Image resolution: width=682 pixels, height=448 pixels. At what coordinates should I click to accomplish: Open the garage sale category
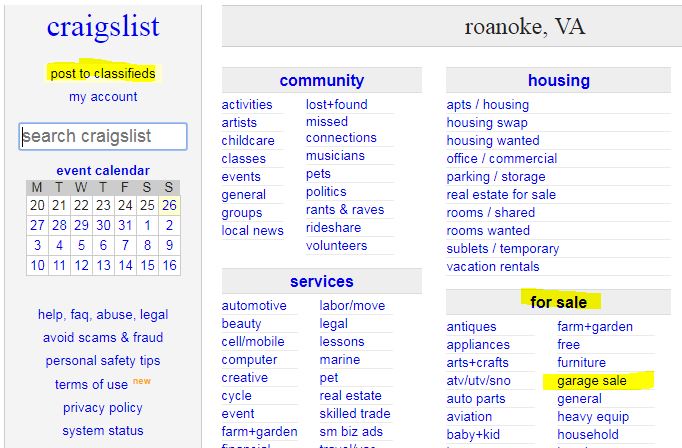tap(592, 381)
